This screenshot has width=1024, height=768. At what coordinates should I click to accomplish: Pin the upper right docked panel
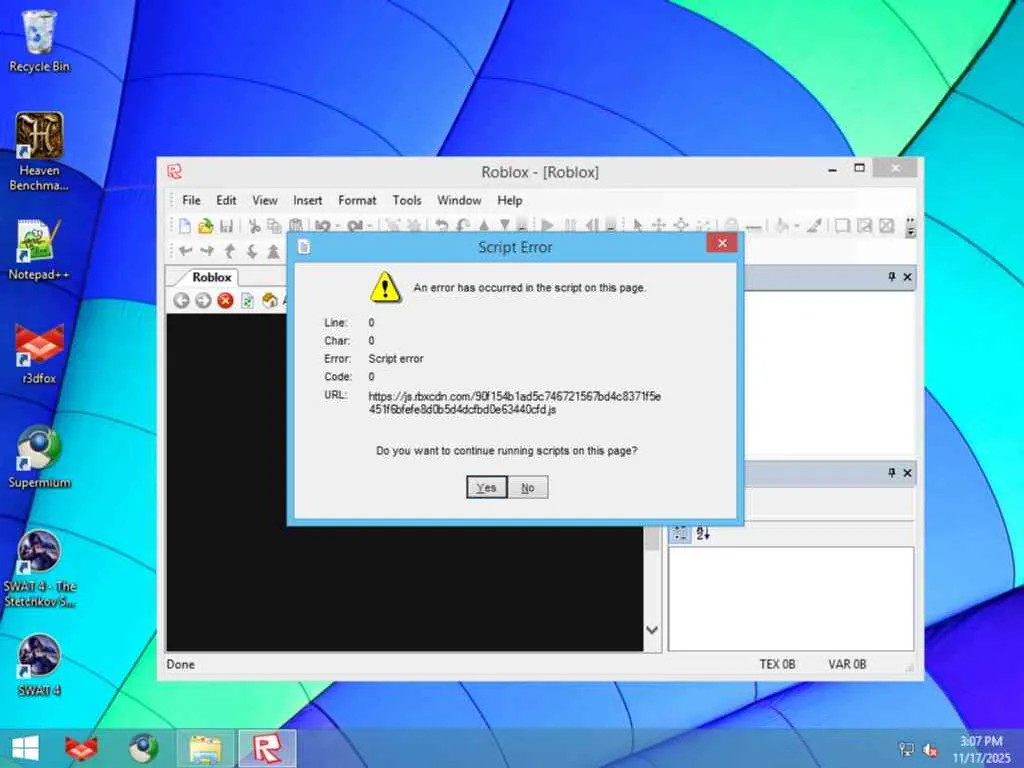click(x=891, y=277)
